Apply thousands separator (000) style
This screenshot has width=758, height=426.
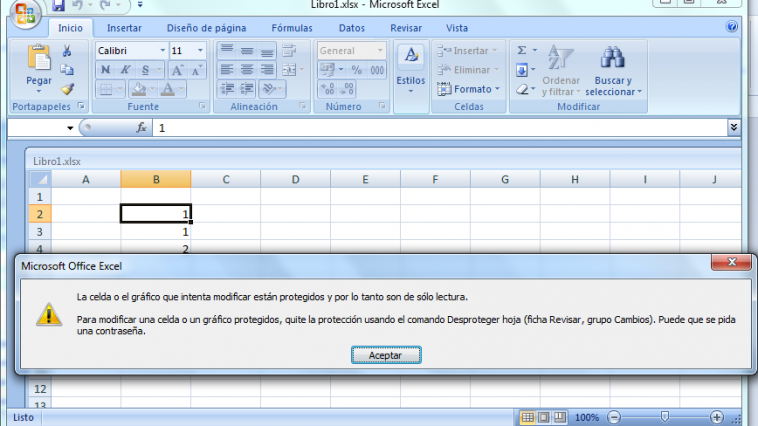[377, 70]
